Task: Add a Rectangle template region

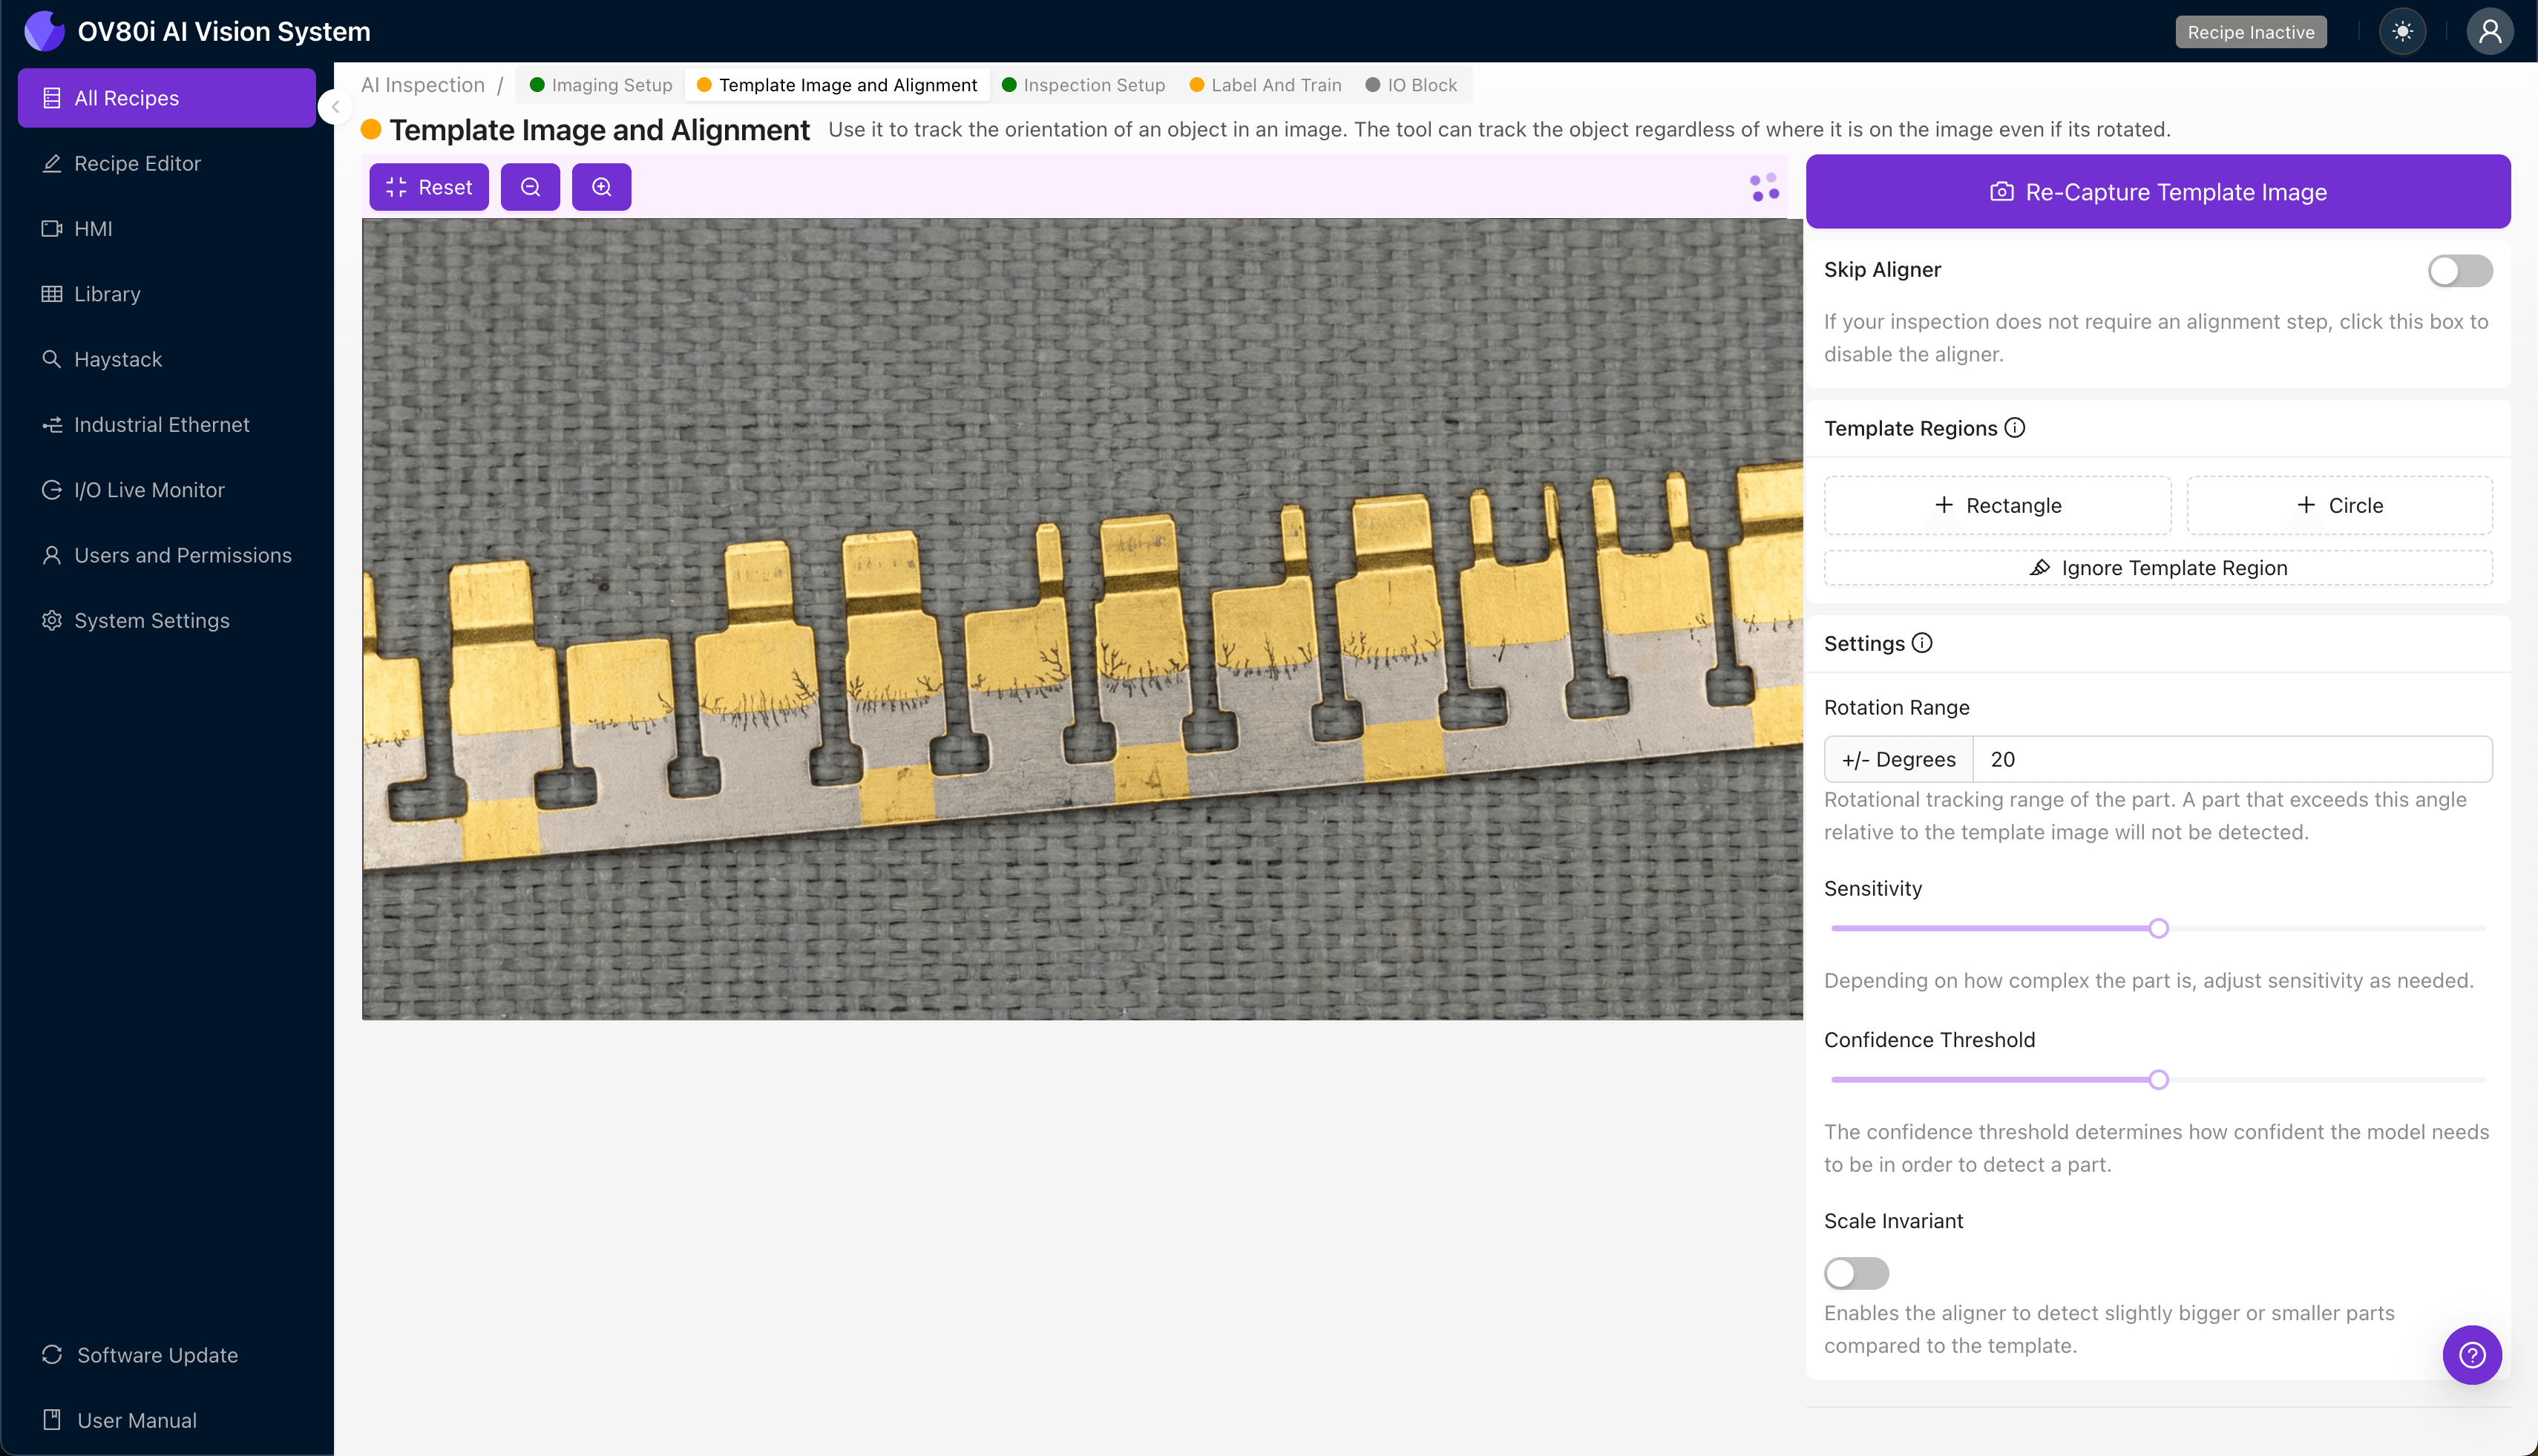Action: point(1997,505)
